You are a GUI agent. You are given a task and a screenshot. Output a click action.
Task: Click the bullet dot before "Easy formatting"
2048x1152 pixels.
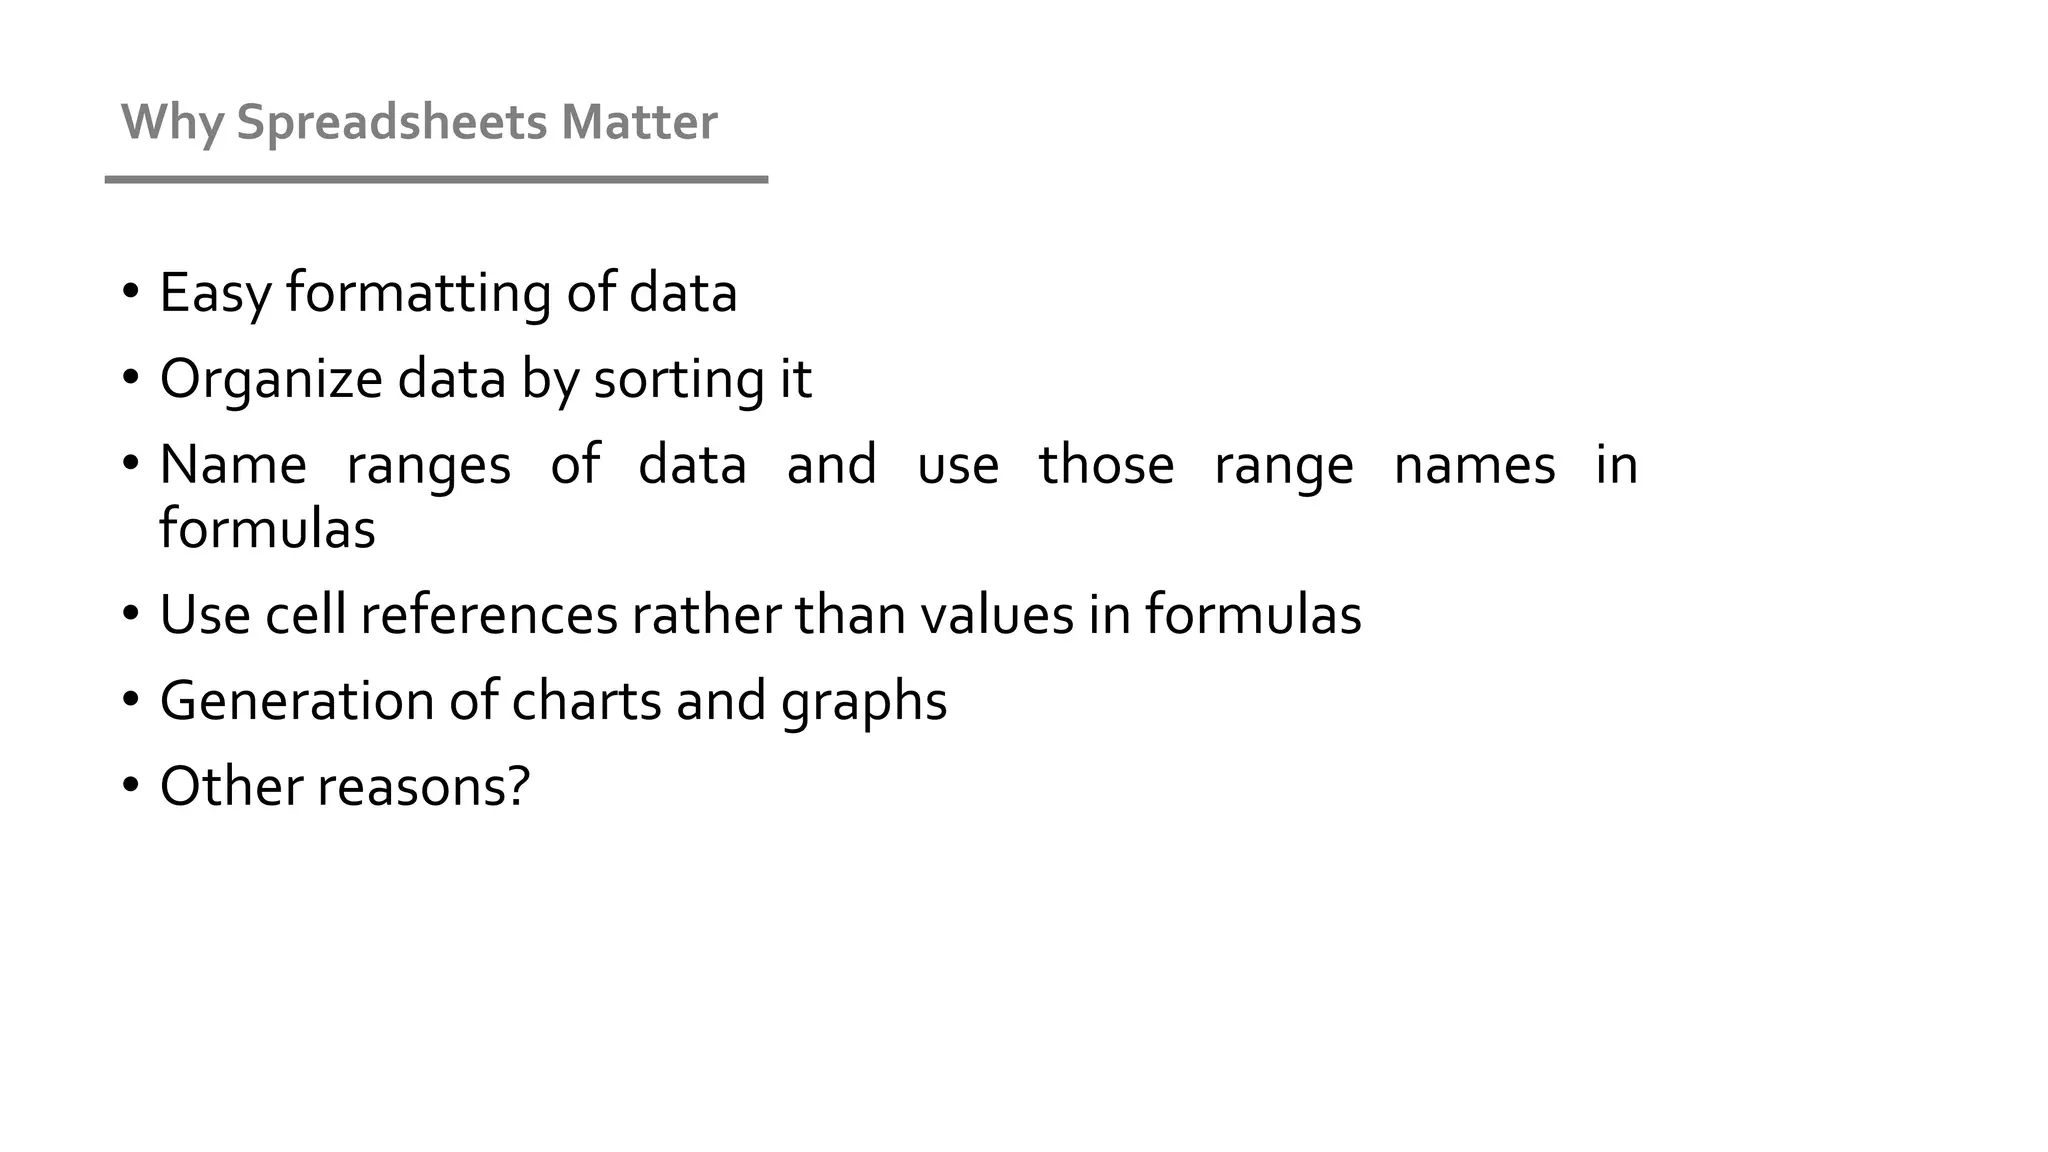point(131,292)
